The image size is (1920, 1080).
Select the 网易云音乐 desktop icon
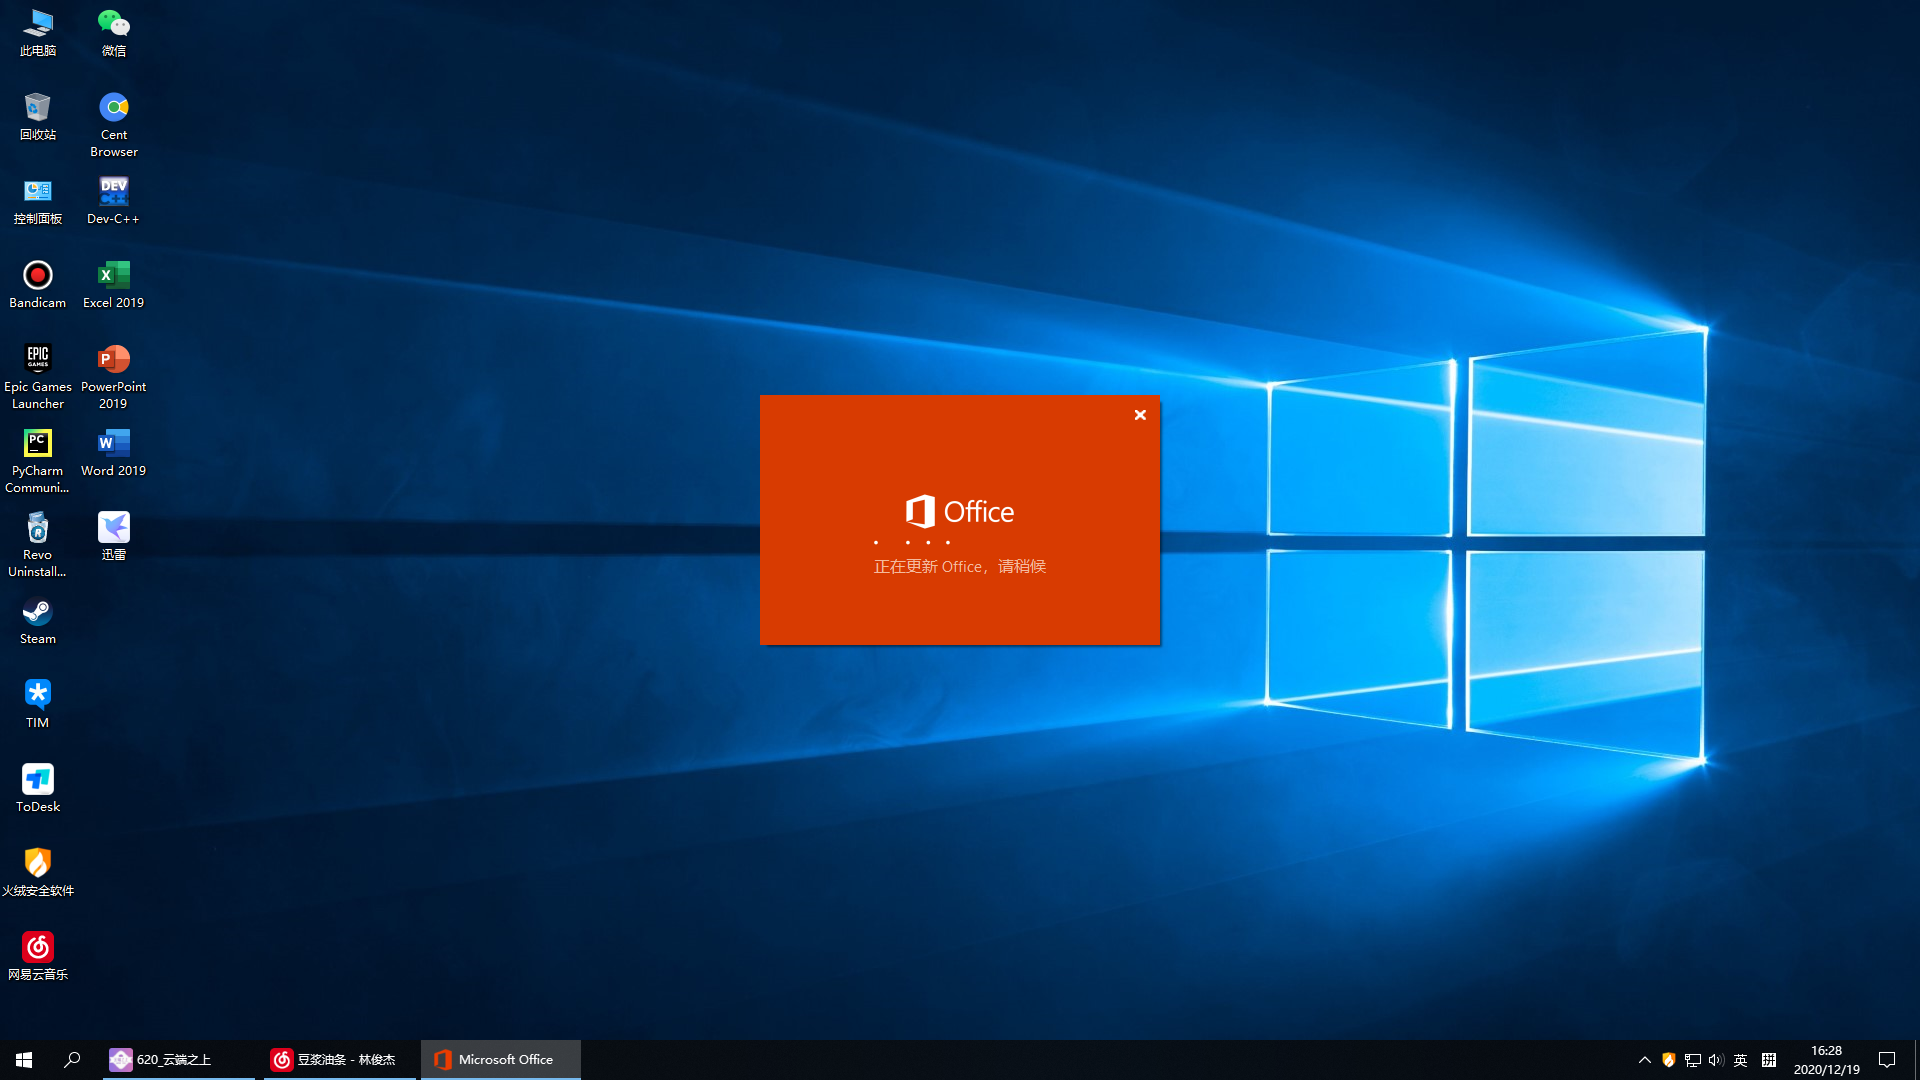click(x=38, y=957)
